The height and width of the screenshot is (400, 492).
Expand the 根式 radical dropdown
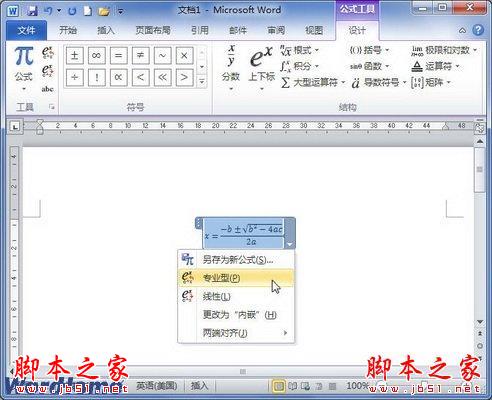(300, 50)
